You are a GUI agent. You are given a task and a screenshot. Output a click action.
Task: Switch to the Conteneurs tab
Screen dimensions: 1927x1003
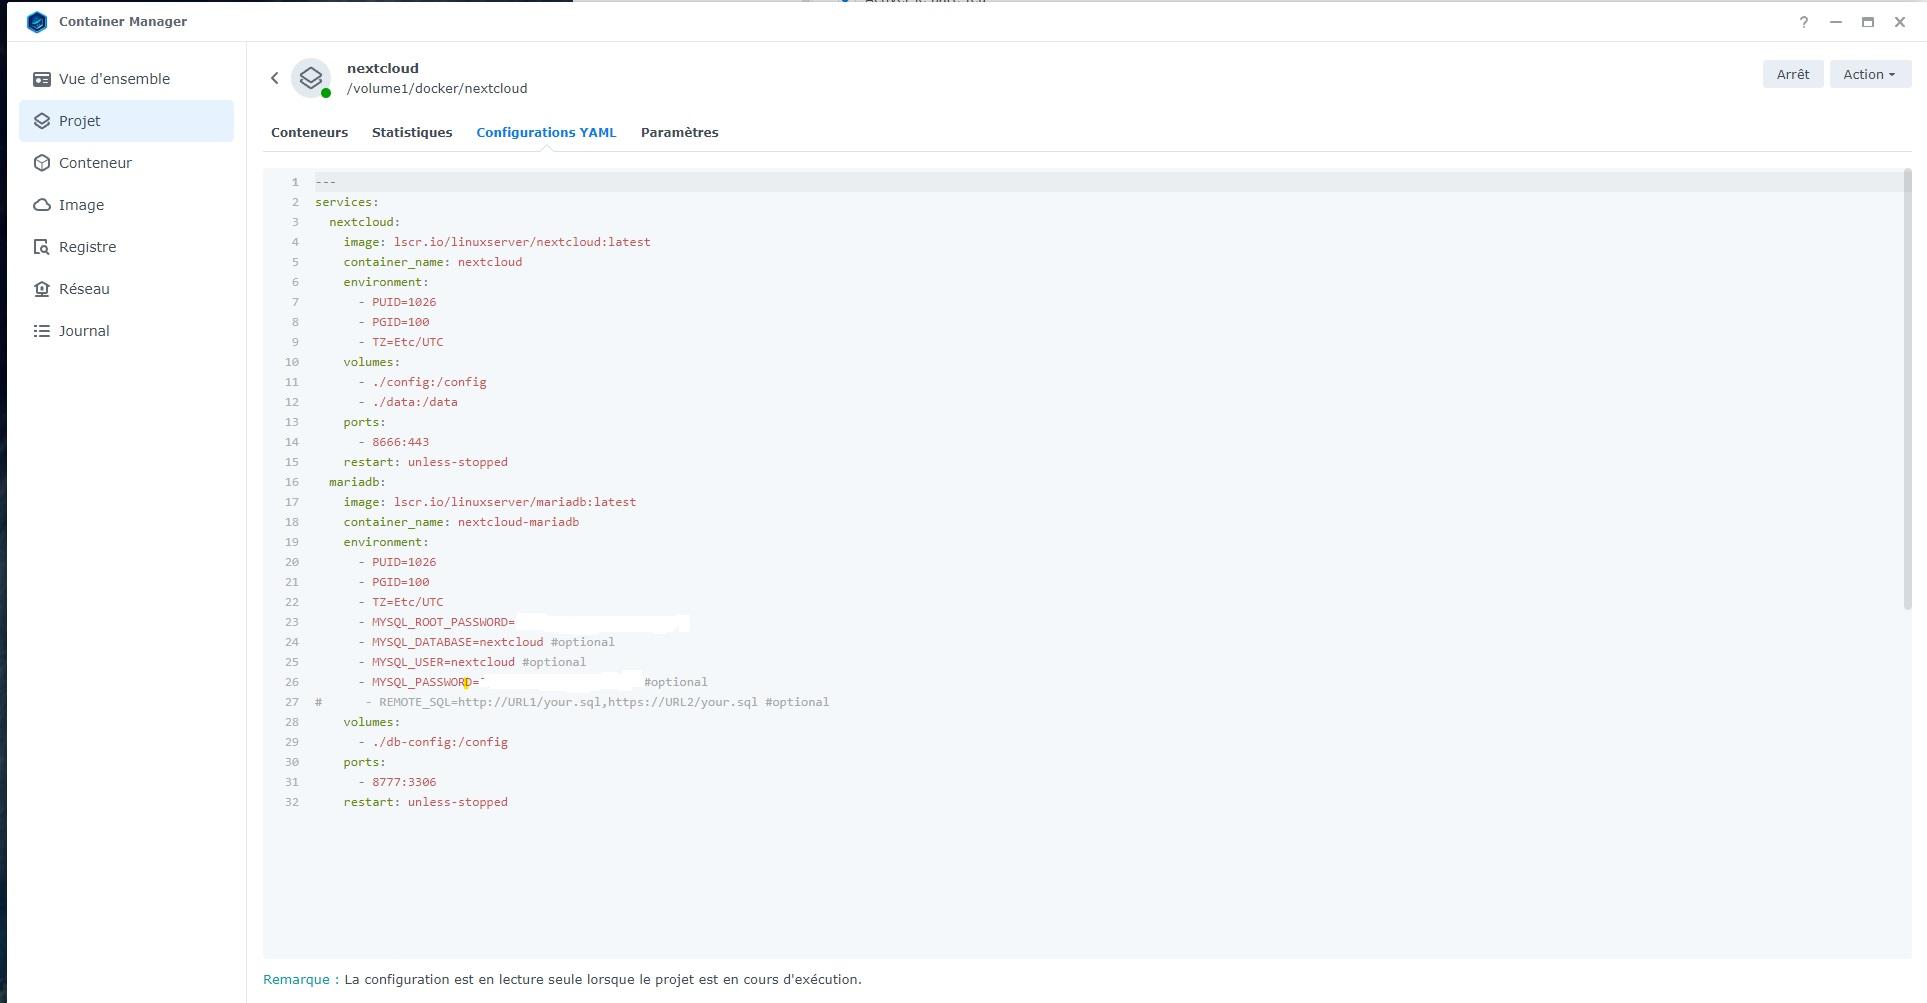pos(309,132)
